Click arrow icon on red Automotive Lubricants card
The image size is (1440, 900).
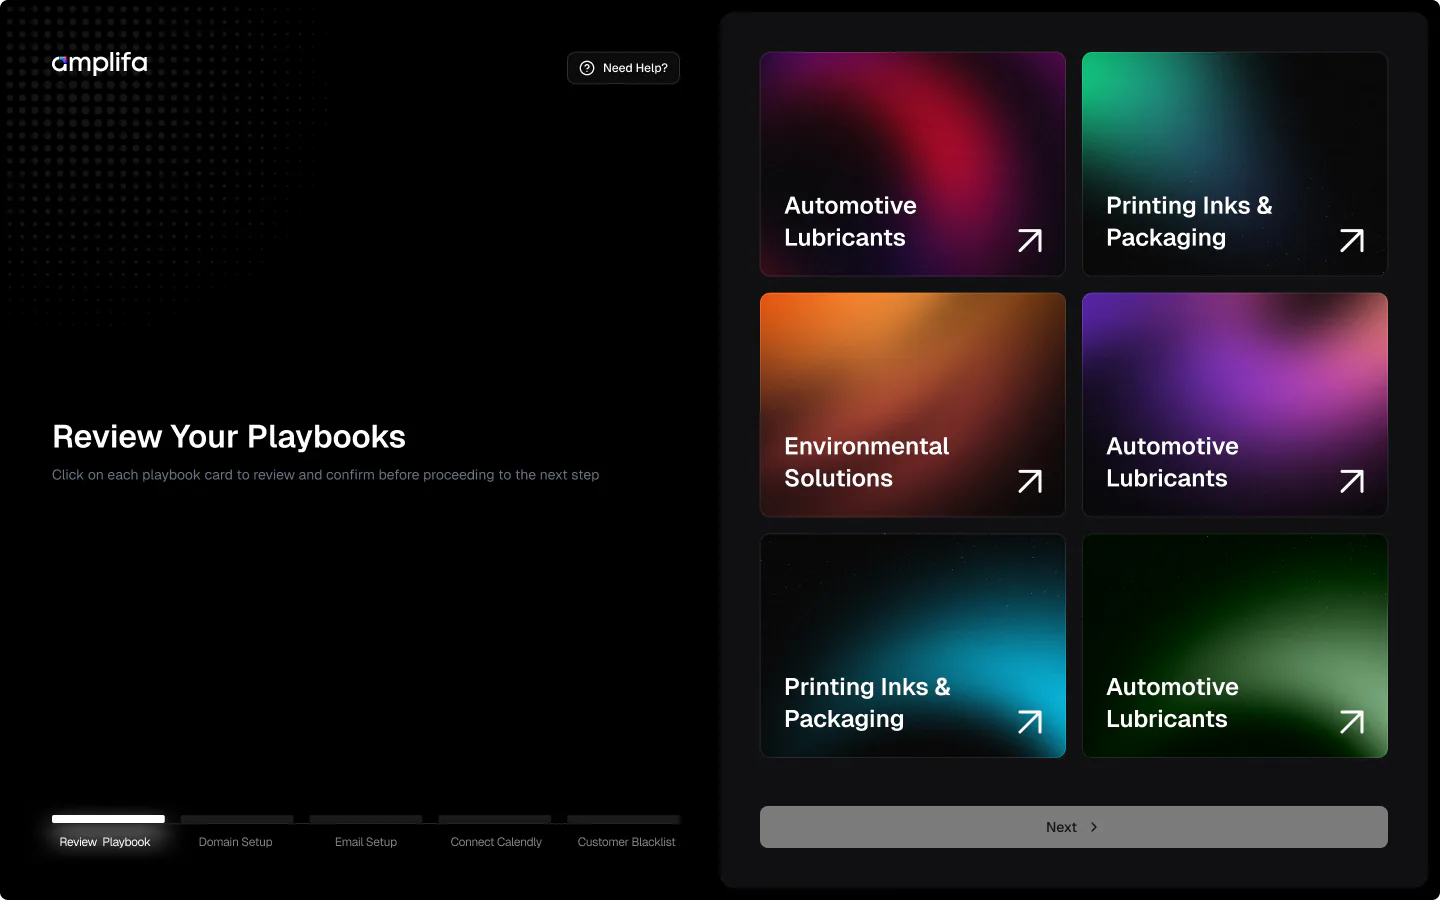(1030, 241)
